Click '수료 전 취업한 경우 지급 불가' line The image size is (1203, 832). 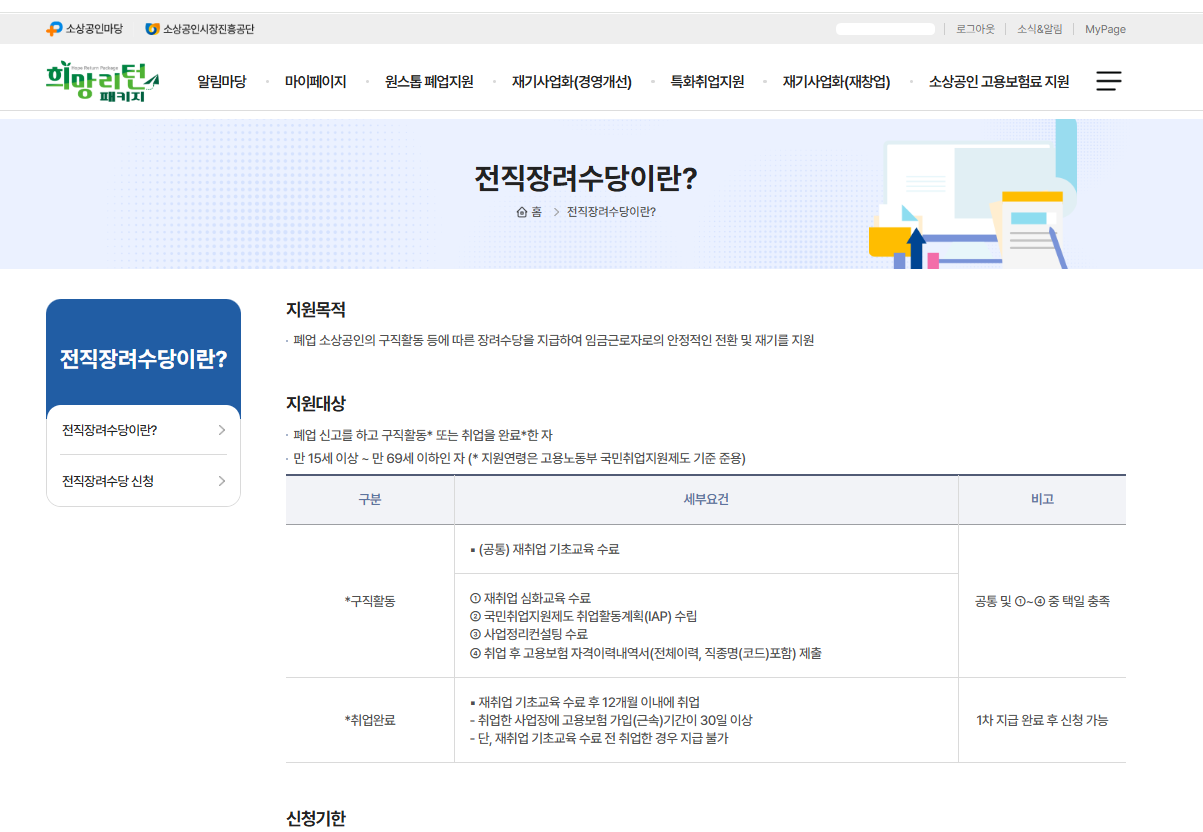598,739
